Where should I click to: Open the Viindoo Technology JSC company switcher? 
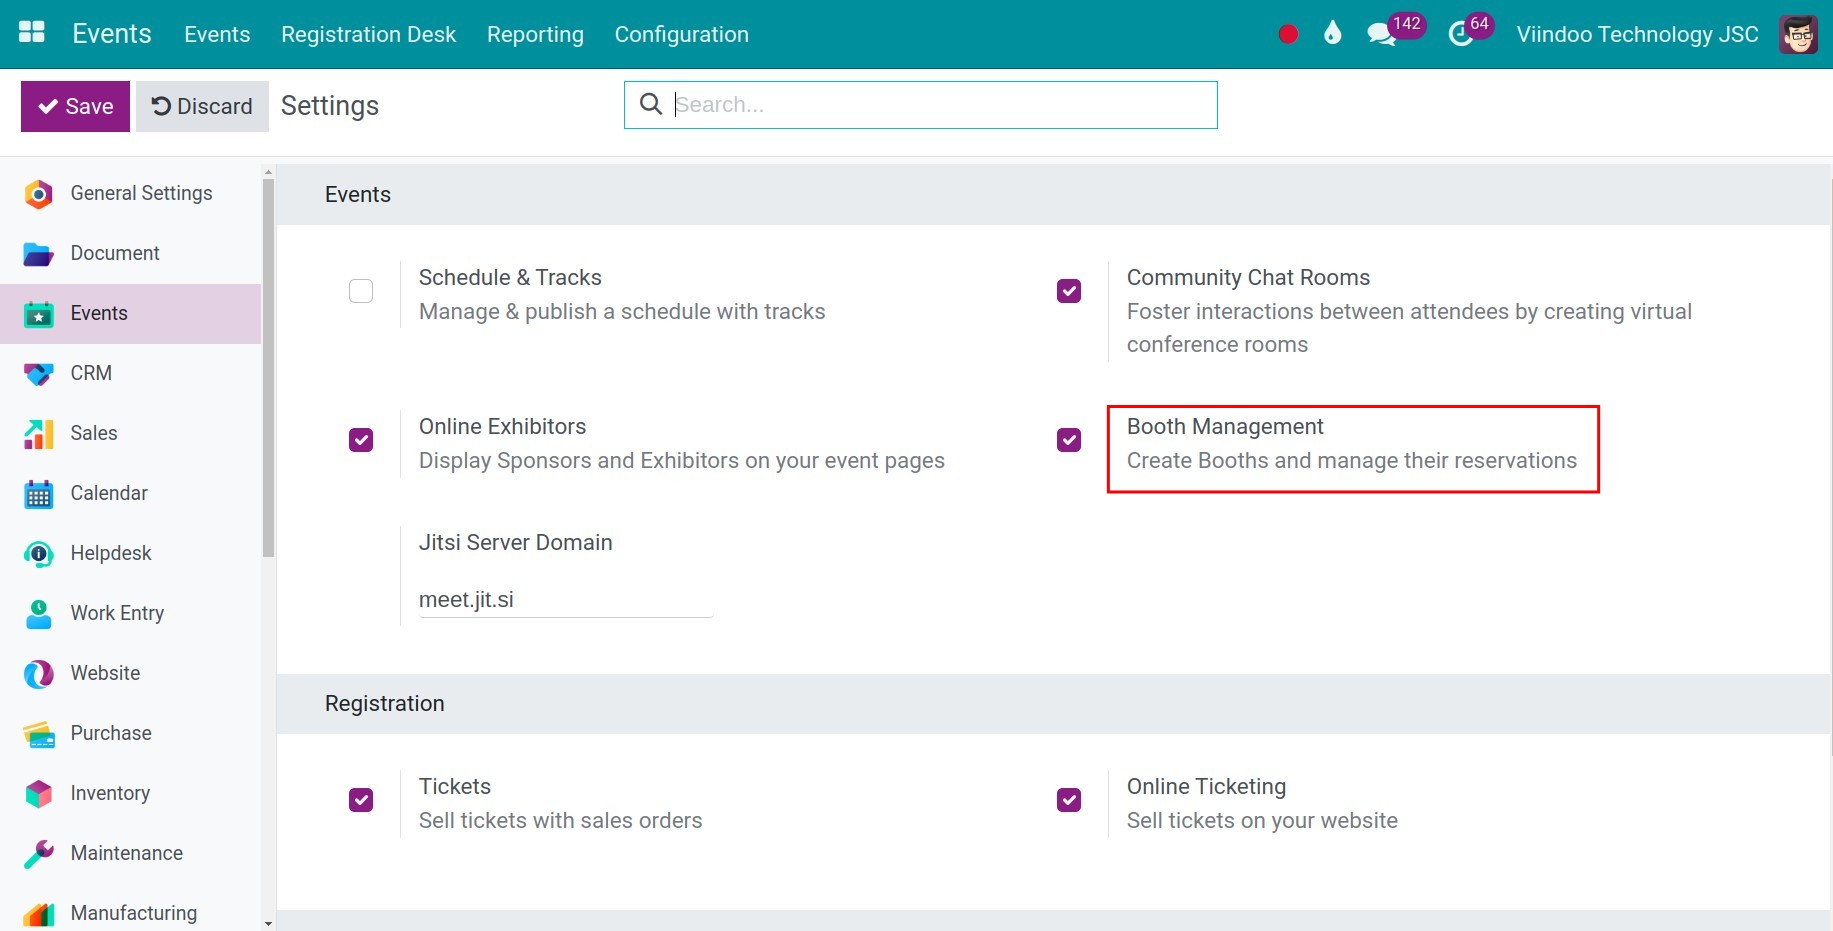(1637, 34)
